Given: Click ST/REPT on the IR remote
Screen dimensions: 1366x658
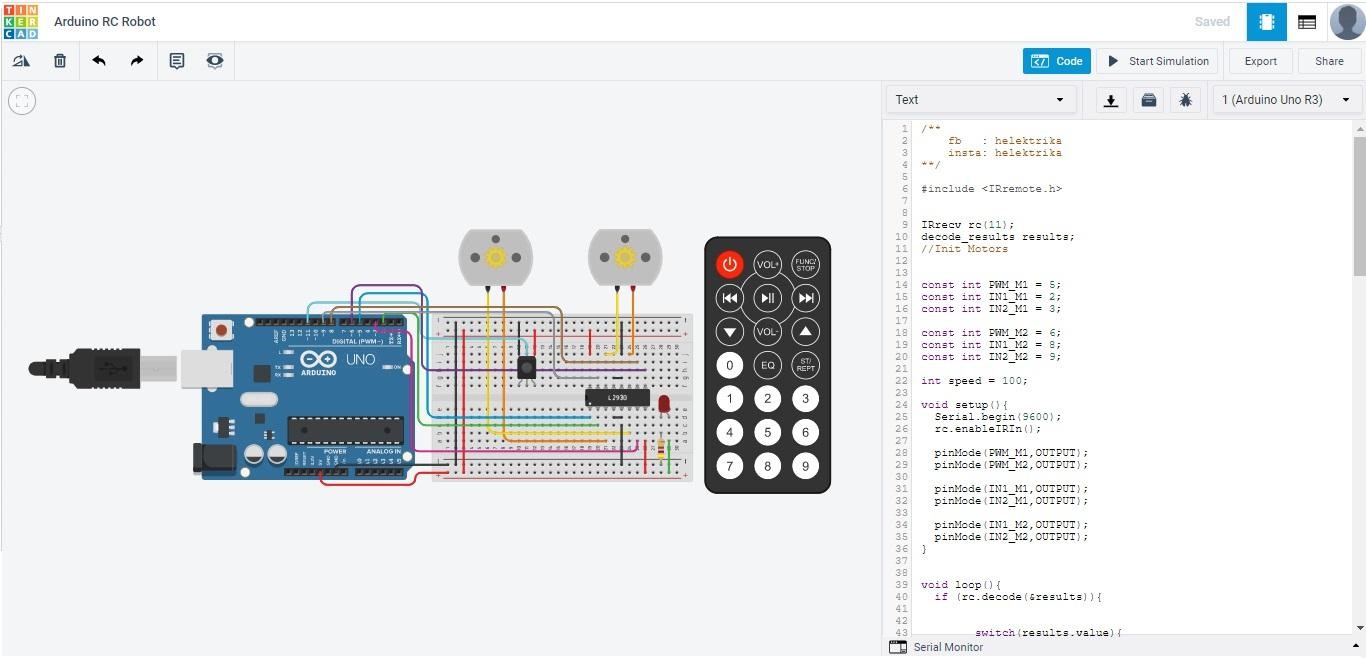Looking at the screenshot, I should [805, 365].
